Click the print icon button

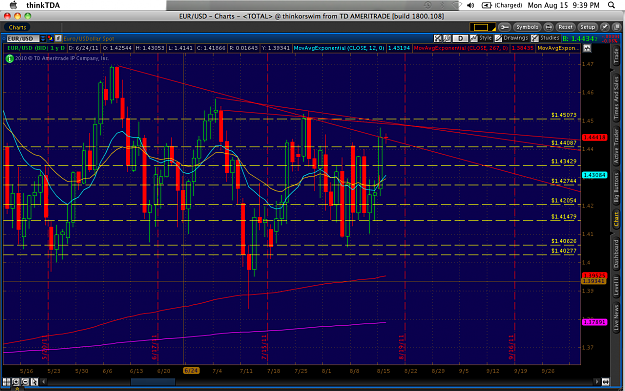point(548,27)
